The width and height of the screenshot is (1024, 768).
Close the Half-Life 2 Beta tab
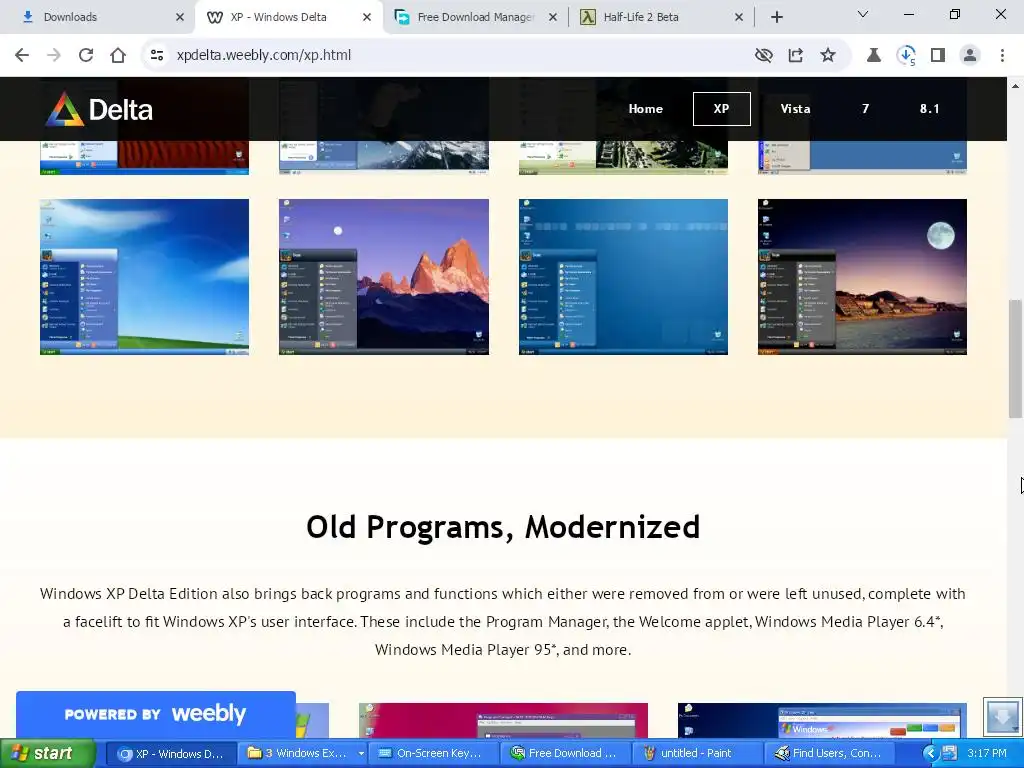pyautogui.click(x=739, y=17)
